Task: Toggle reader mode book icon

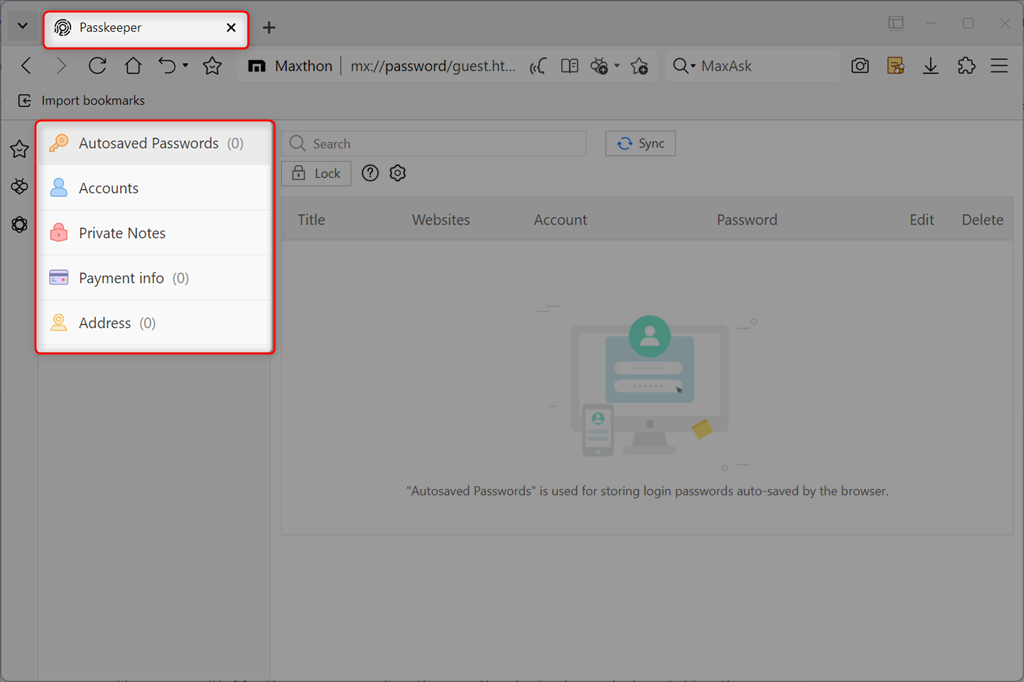Action: coord(569,66)
